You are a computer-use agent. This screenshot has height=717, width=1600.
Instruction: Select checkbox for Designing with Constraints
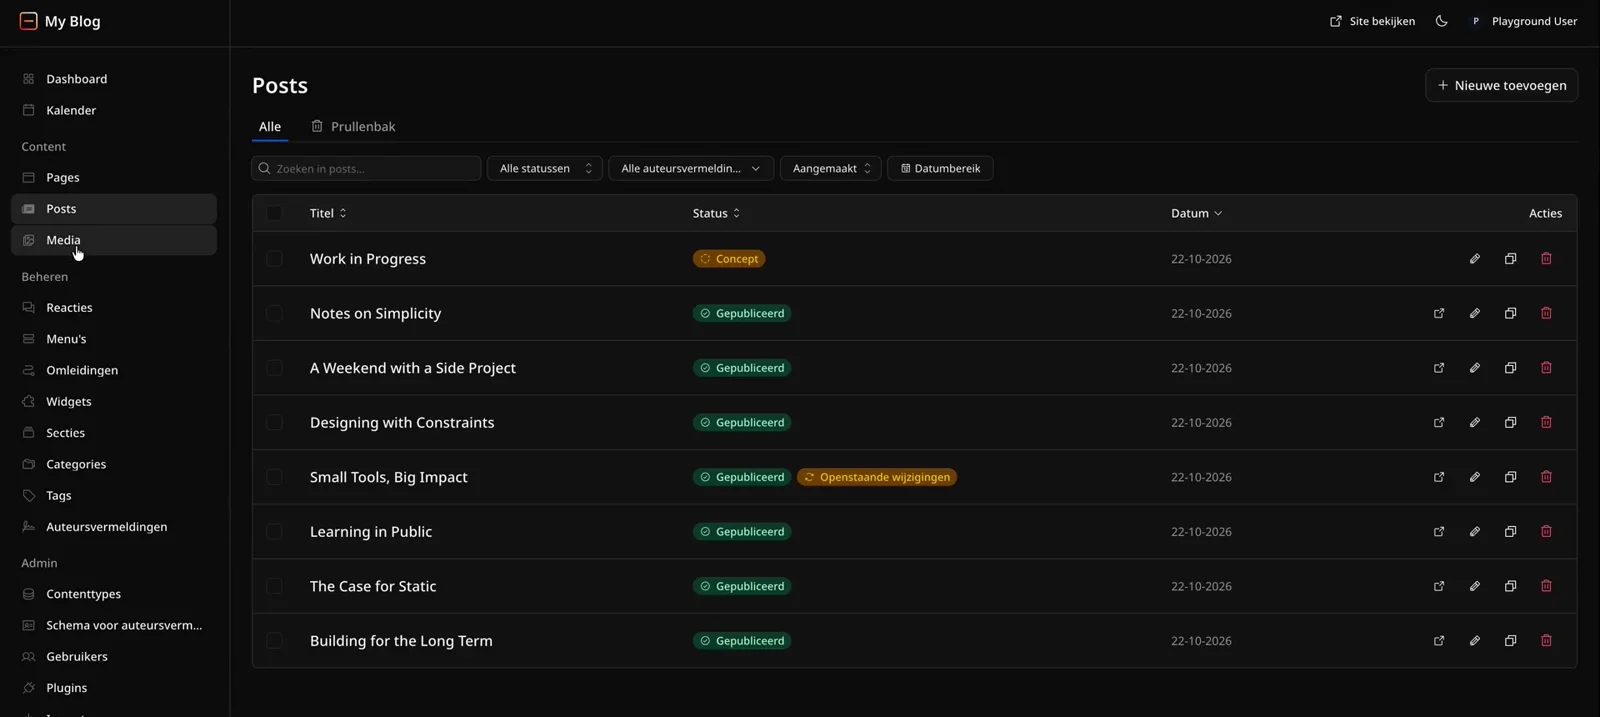tap(274, 423)
